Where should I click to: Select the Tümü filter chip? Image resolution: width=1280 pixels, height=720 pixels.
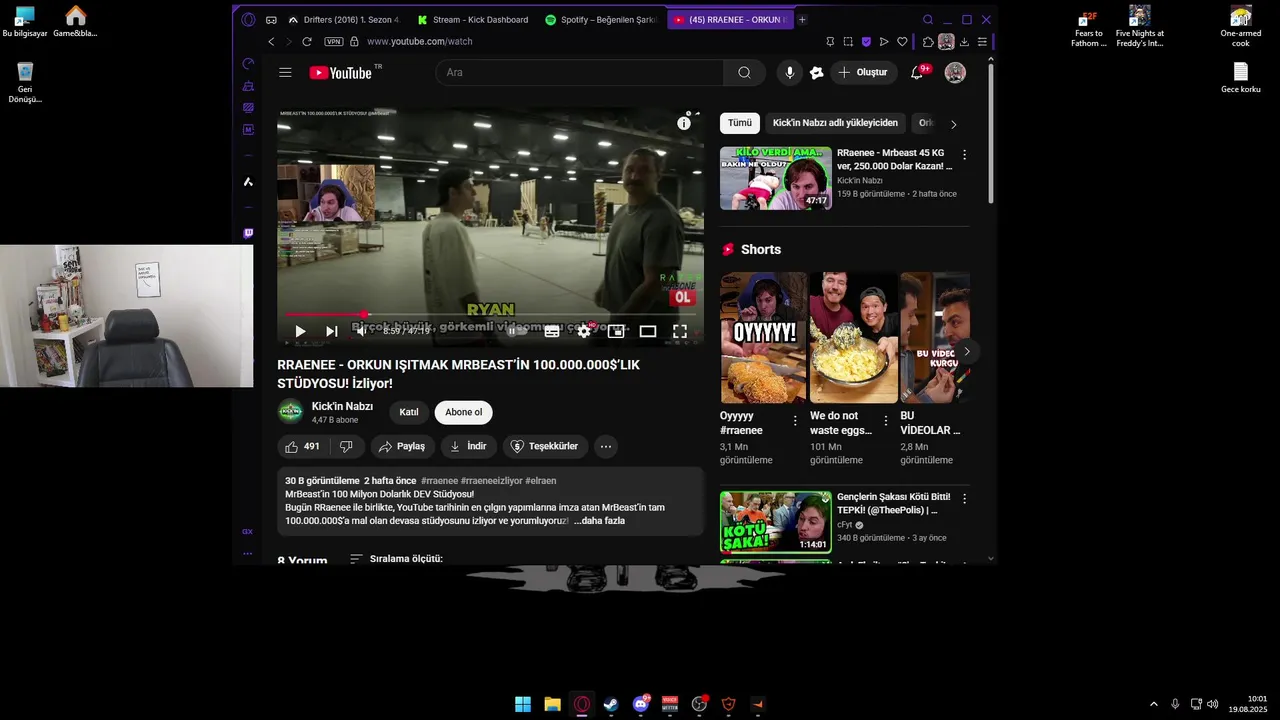pos(740,123)
